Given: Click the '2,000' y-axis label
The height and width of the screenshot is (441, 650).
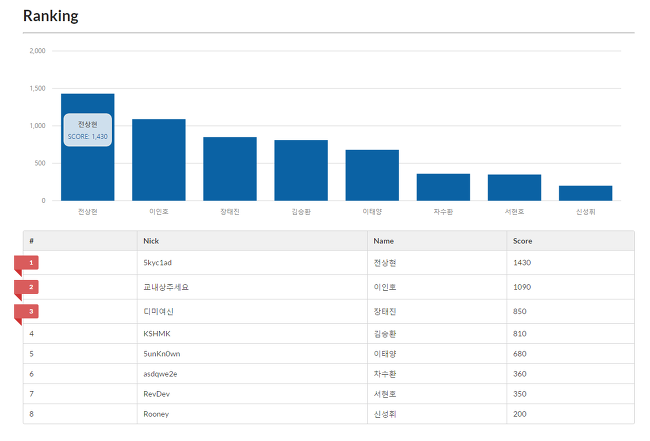Looking at the screenshot, I should (37, 51).
